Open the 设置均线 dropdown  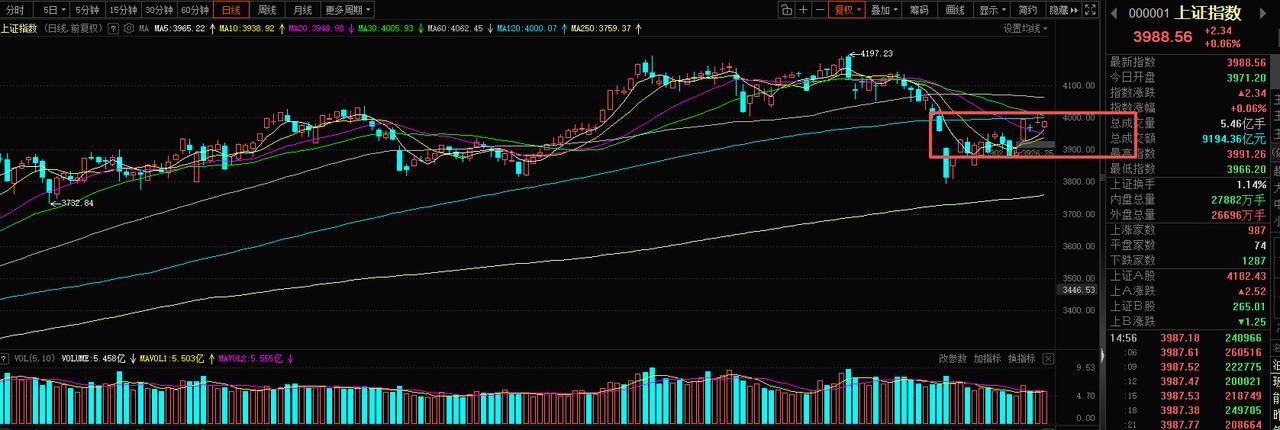(x=1028, y=28)
